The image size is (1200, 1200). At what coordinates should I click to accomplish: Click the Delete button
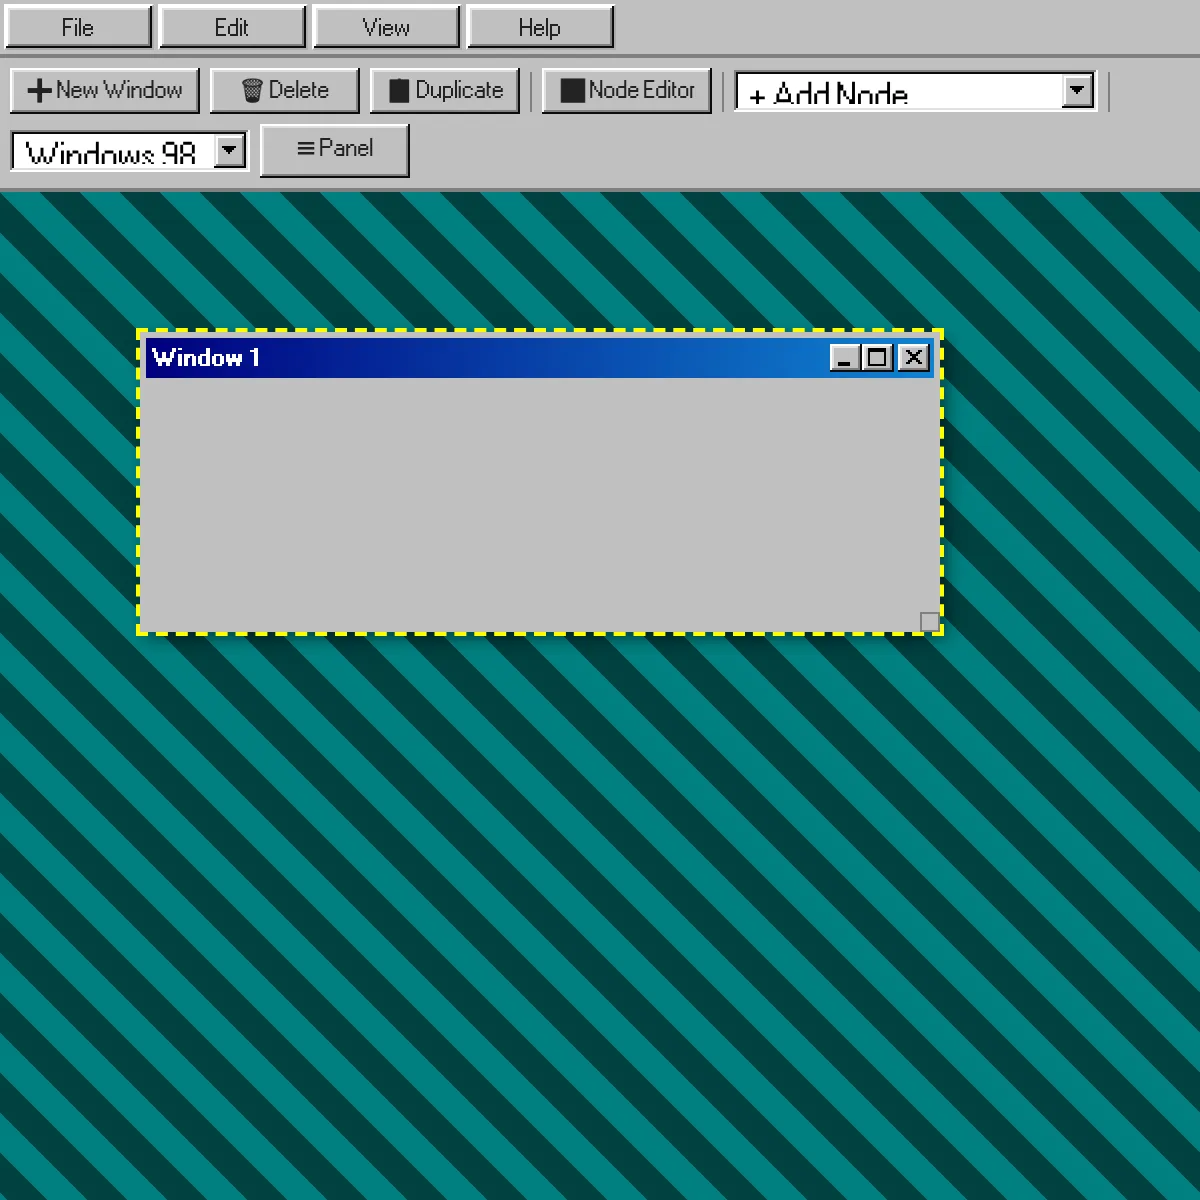pos(285,90)
